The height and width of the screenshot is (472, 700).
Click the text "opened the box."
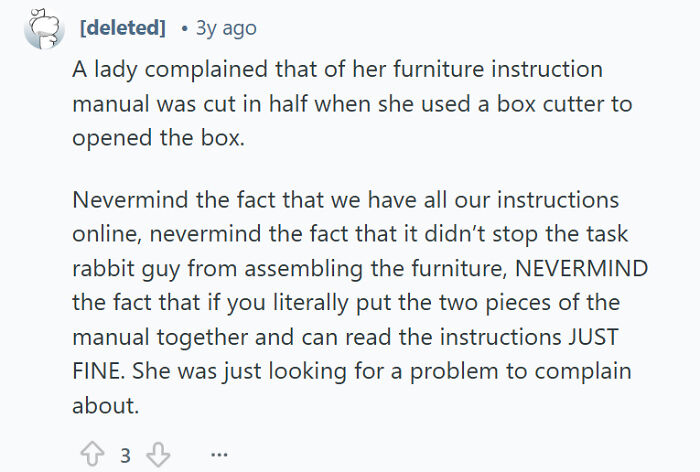(157, 138)
